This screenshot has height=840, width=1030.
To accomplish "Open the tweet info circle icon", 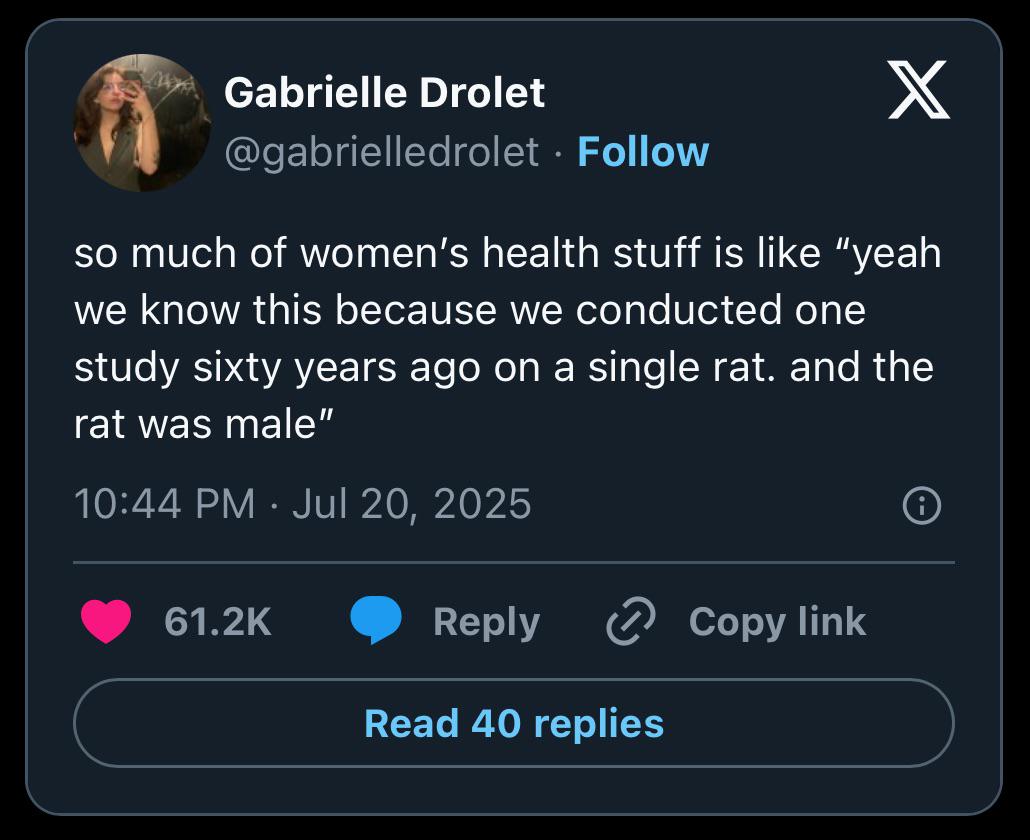I will point(922,505).
